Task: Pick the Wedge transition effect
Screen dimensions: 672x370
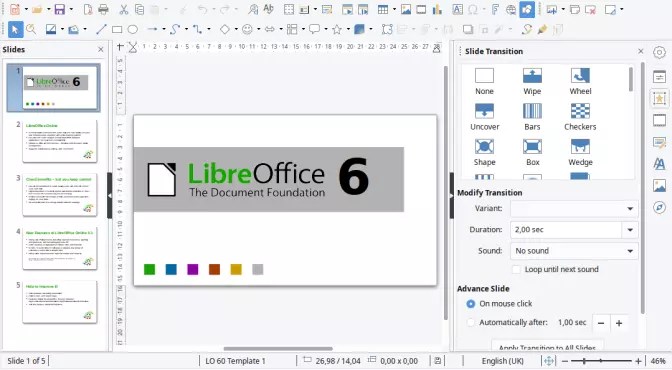Action: coord(580,153)
